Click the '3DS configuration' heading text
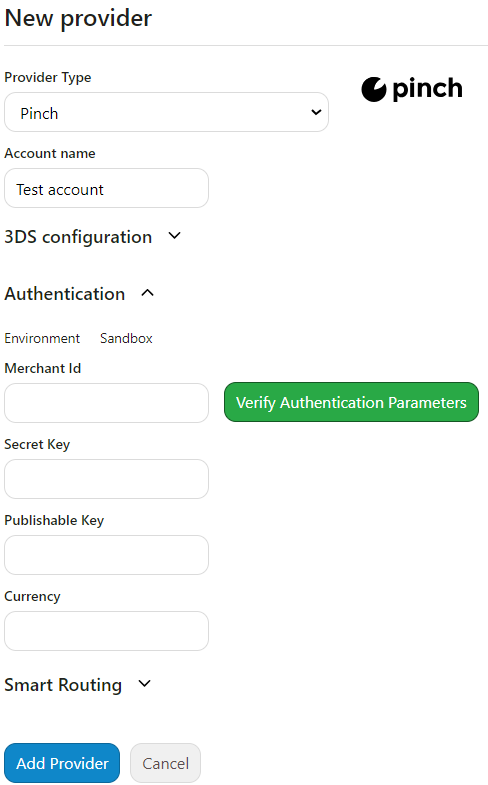 [78, 237]
